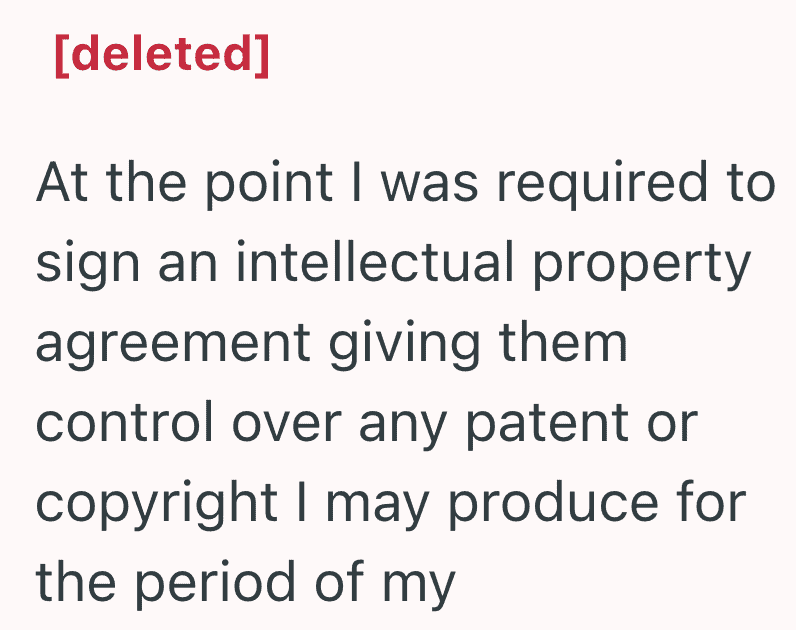This screenshot has height=630, width=796.
Task: Click the word 'them' ending the third line
Action: coord(563,342)
